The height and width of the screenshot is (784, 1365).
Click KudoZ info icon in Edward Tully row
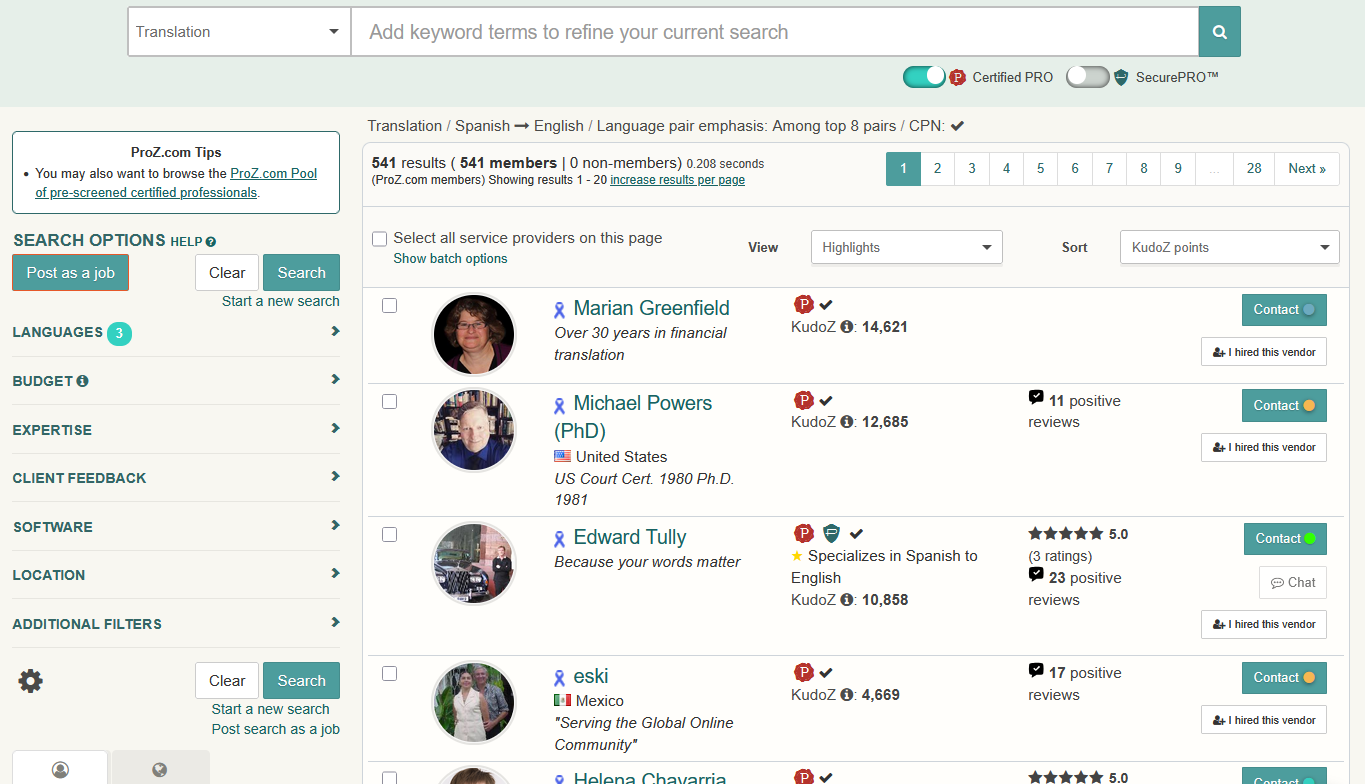(x=847, y=600)
